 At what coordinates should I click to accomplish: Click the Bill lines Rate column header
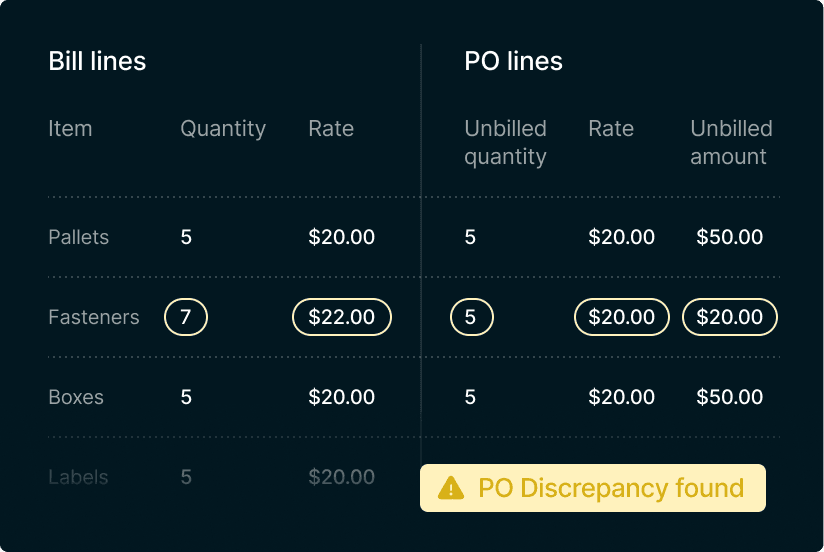click(x=331, y=129)
